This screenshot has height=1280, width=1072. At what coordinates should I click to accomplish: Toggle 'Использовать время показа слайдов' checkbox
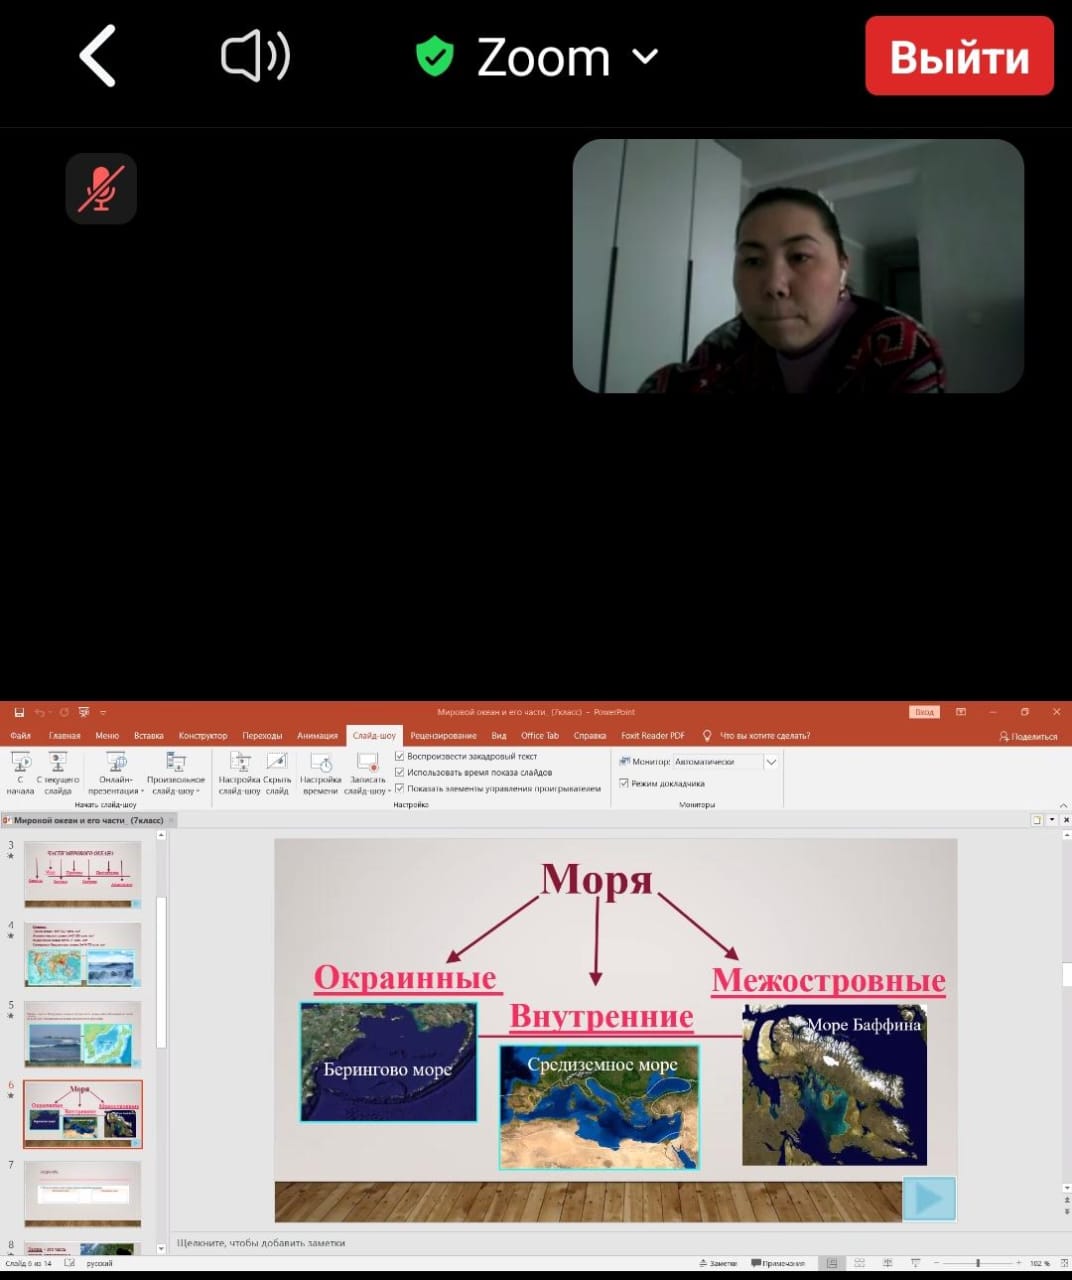[x=400, y=772]
